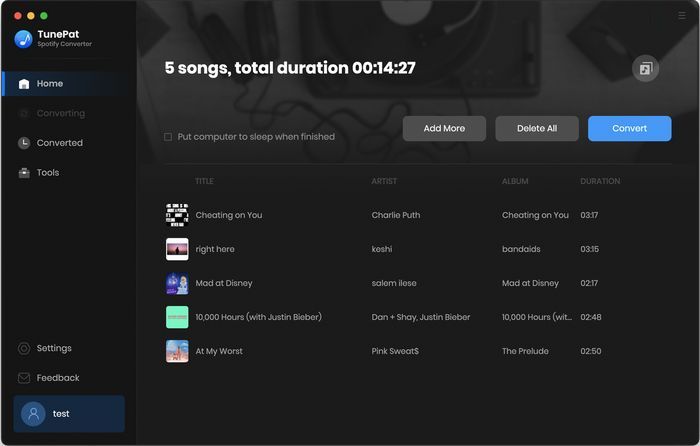Click the ALBUM column header

(515, 181)
